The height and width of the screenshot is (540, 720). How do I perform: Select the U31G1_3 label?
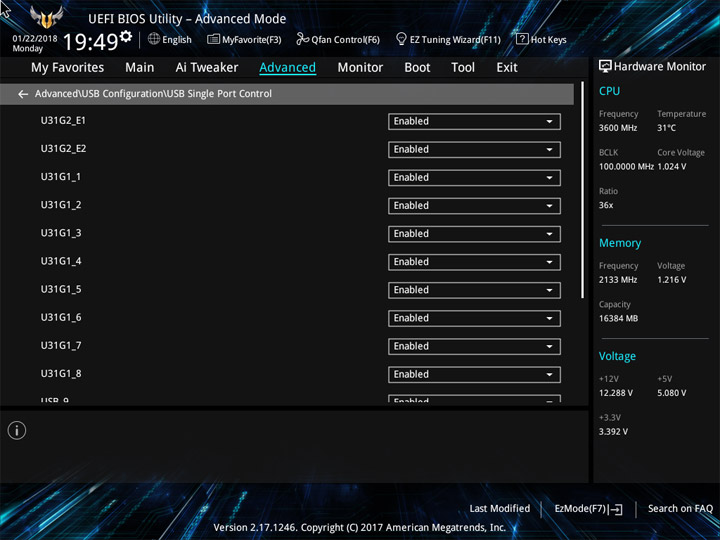point(61,233)
